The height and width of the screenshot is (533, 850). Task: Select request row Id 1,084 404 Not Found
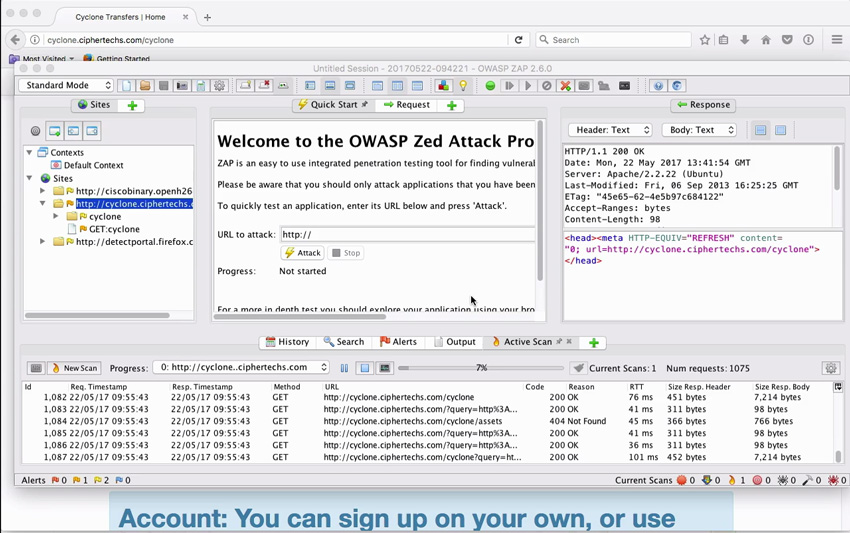[427, 421]
